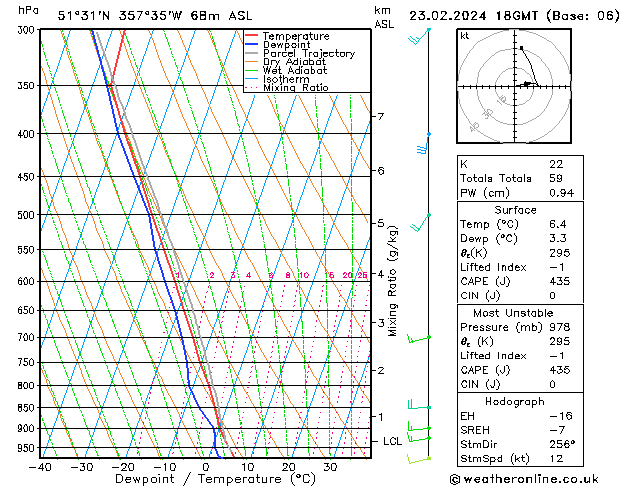The height and width of the screenshot is (486, 629).
Task: Click the pink mixing ratio value 25
Action: (362, 275)
